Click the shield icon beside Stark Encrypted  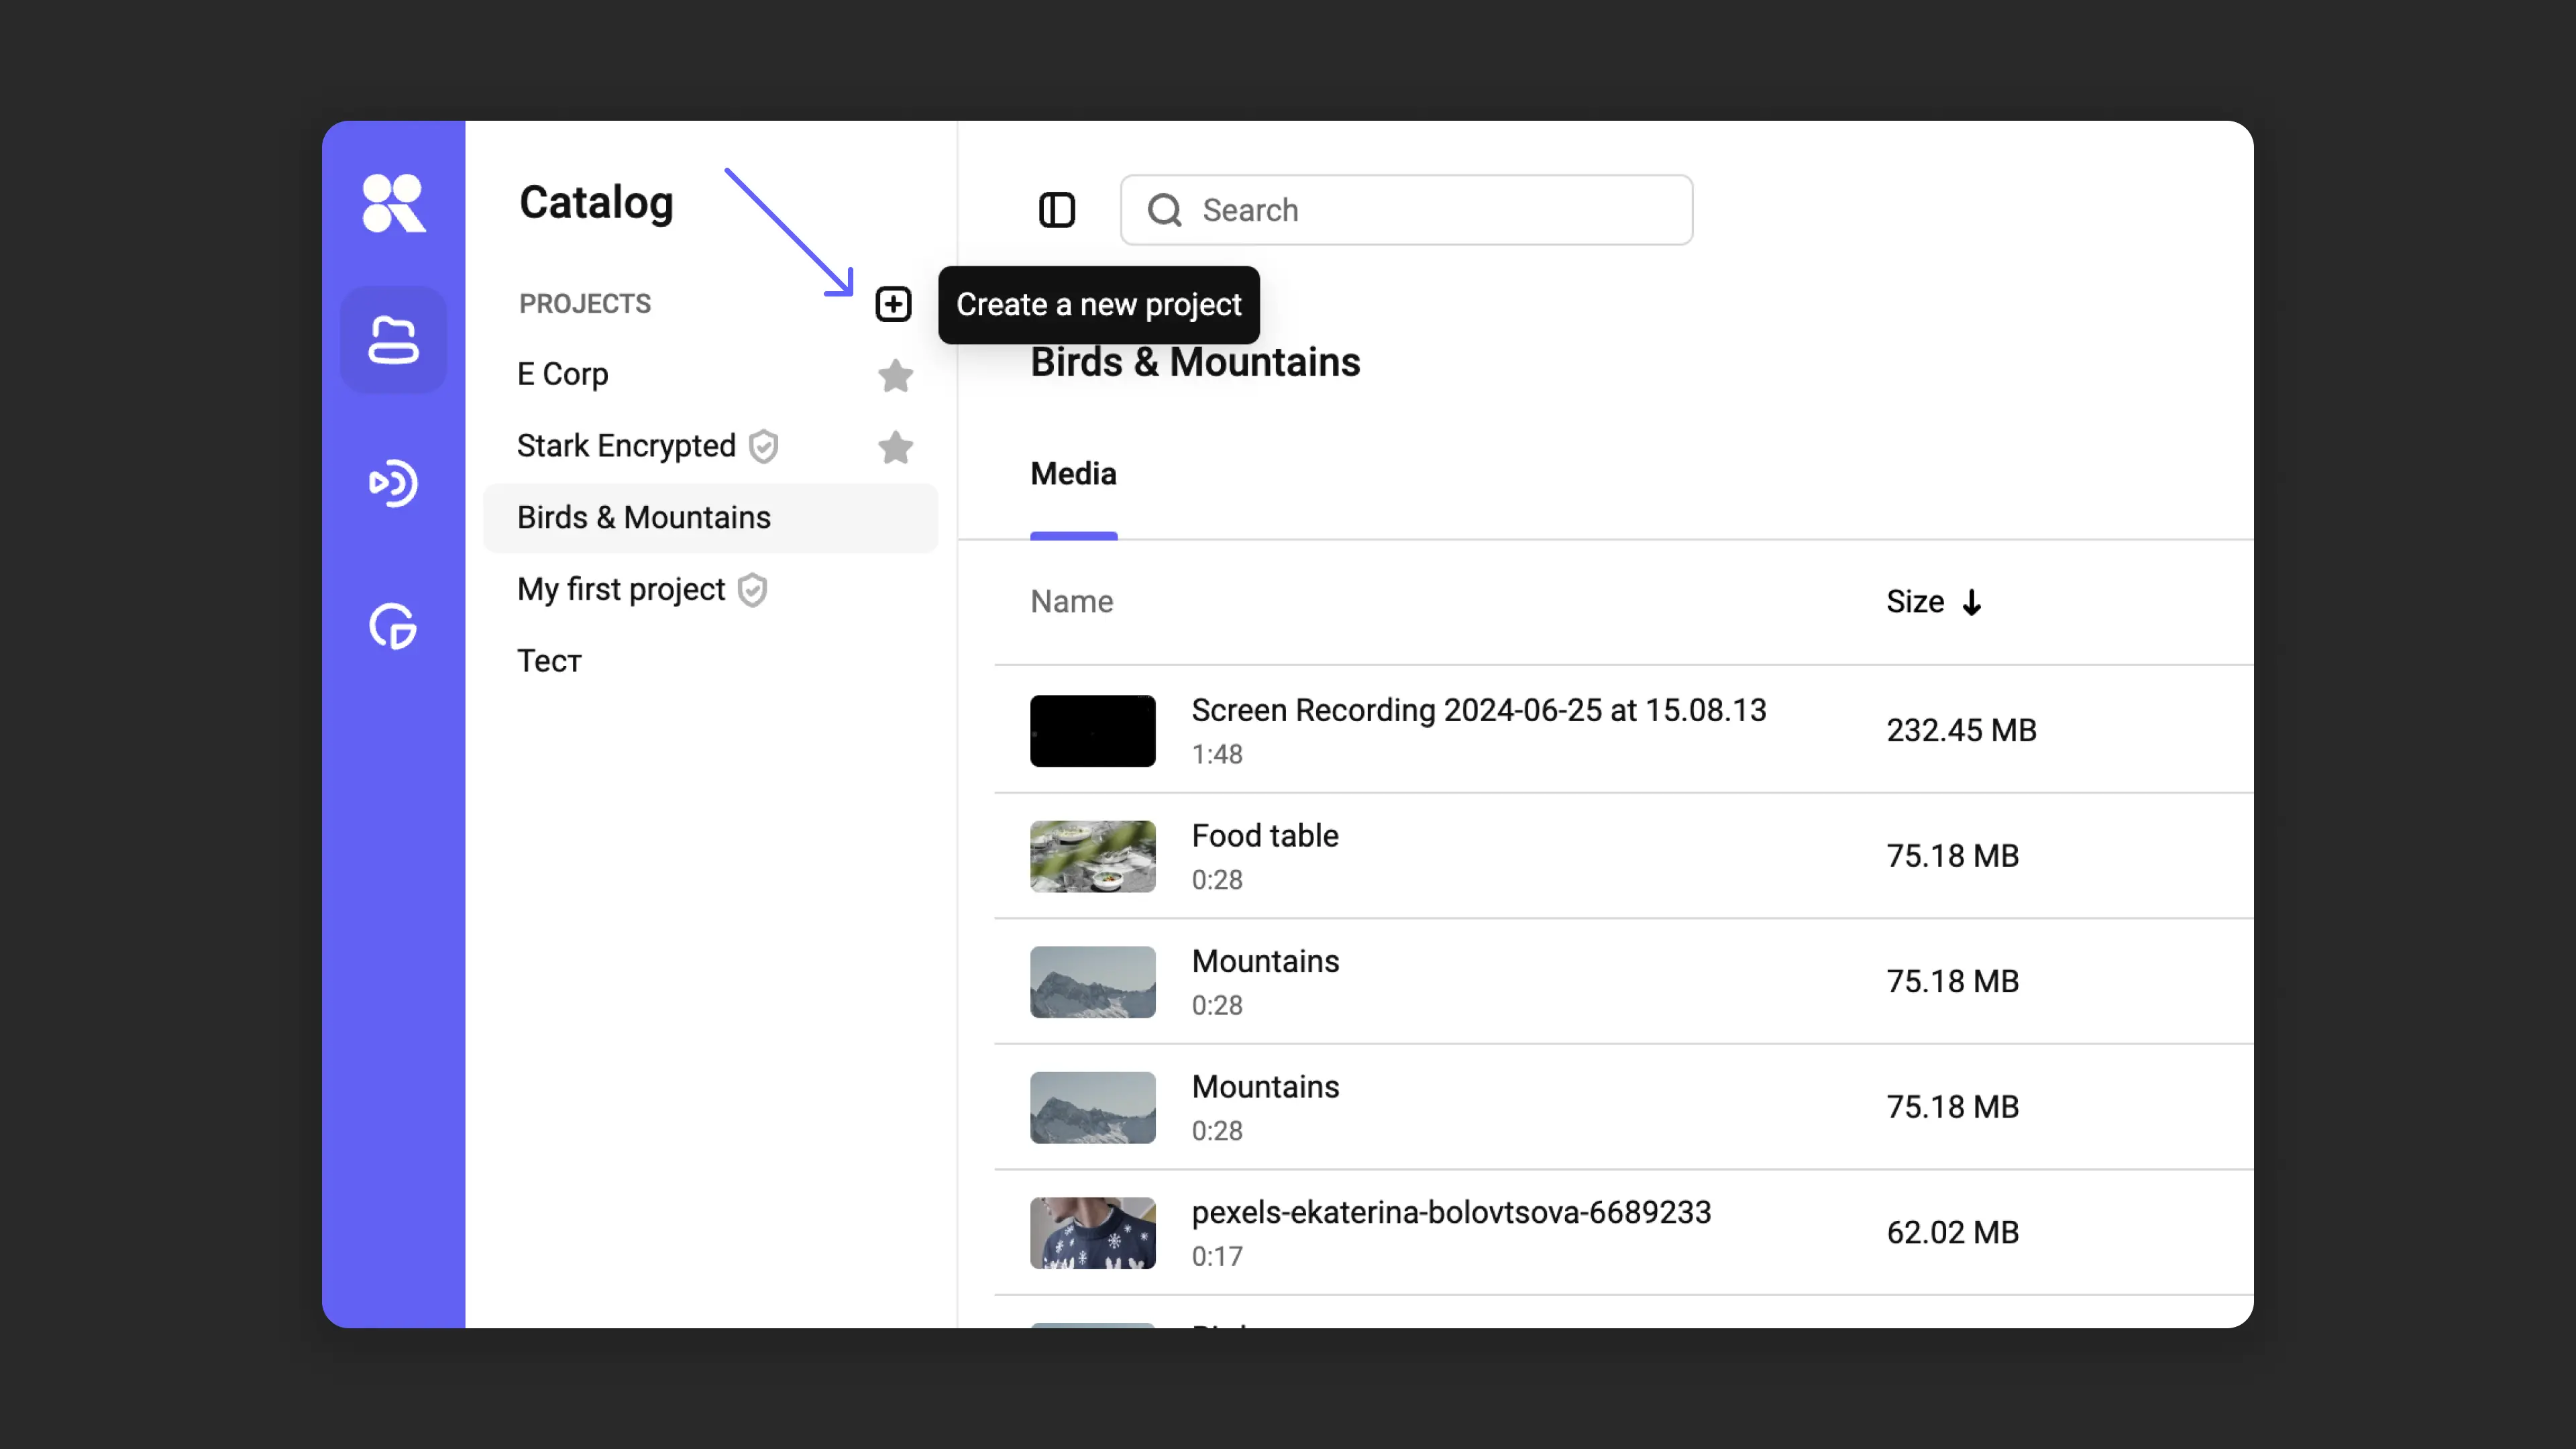[x=764, y=446]
